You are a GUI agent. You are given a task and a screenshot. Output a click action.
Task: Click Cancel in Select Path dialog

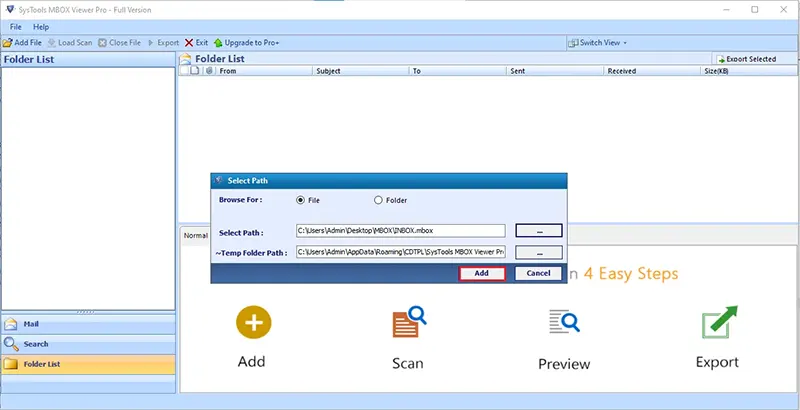click(538, 273)
